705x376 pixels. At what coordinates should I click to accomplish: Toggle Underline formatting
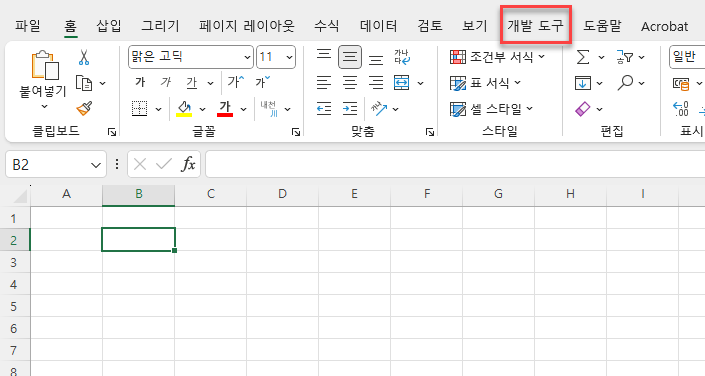[192, 83]
